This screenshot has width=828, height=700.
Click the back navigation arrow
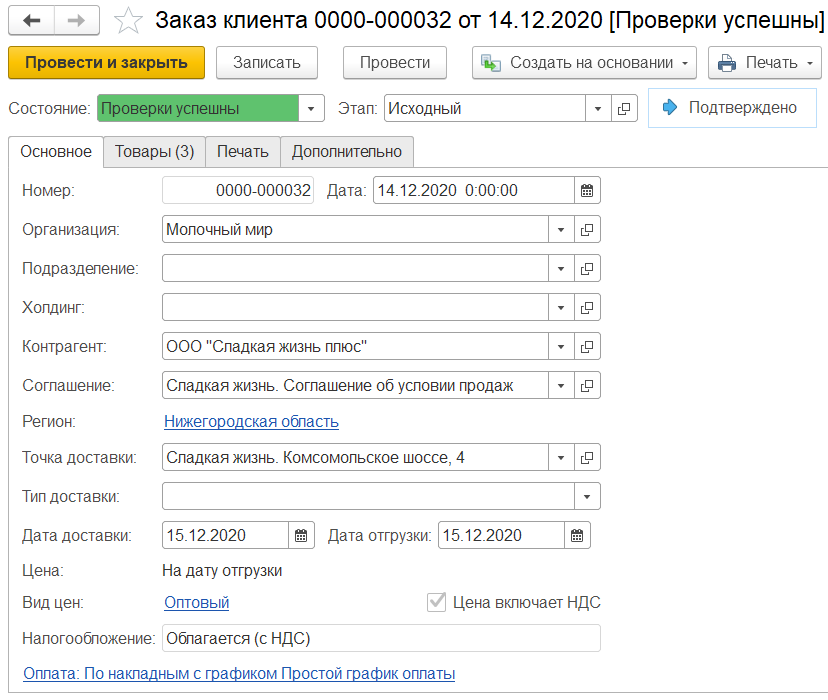32,19
